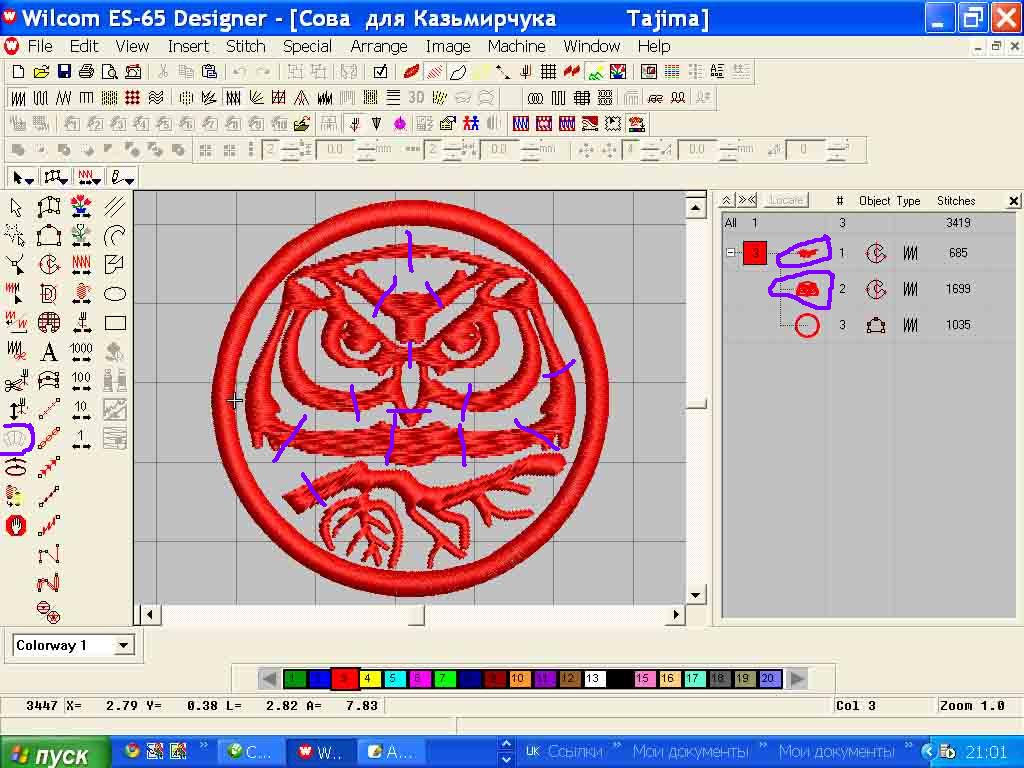Select object 3 circle in object list
The image size is (1024, 768).
[x=807, y=325]
